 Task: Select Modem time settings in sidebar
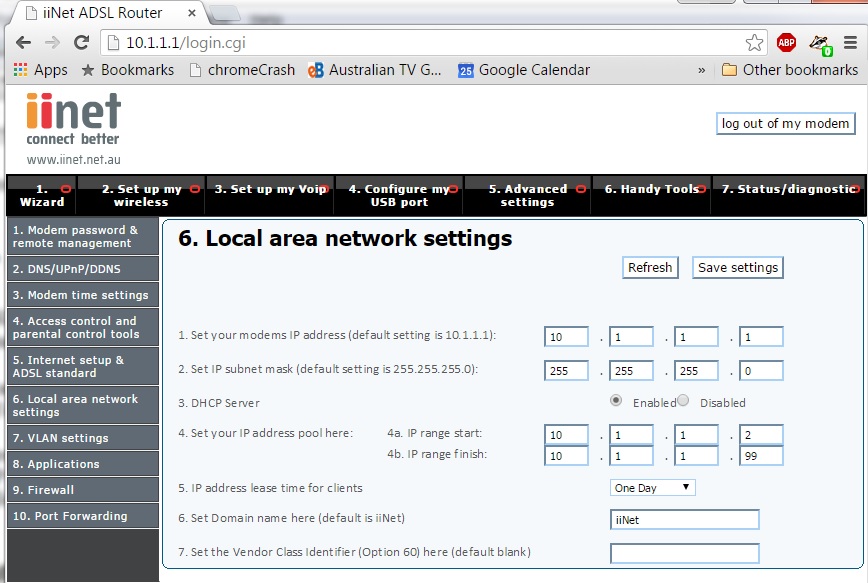click(x=83, y=295)
